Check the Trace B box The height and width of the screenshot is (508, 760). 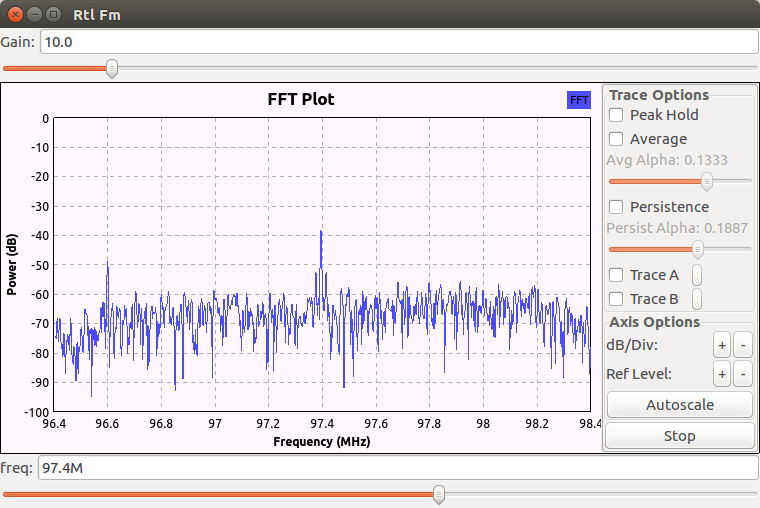(616, 299)
